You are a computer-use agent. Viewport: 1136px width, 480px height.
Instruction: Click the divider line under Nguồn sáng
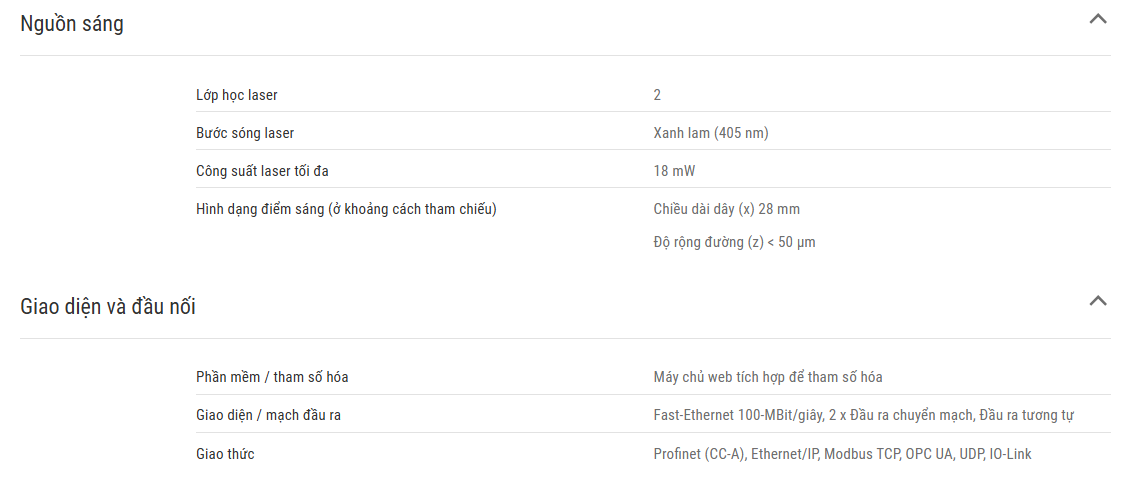(x=565, y=55)
